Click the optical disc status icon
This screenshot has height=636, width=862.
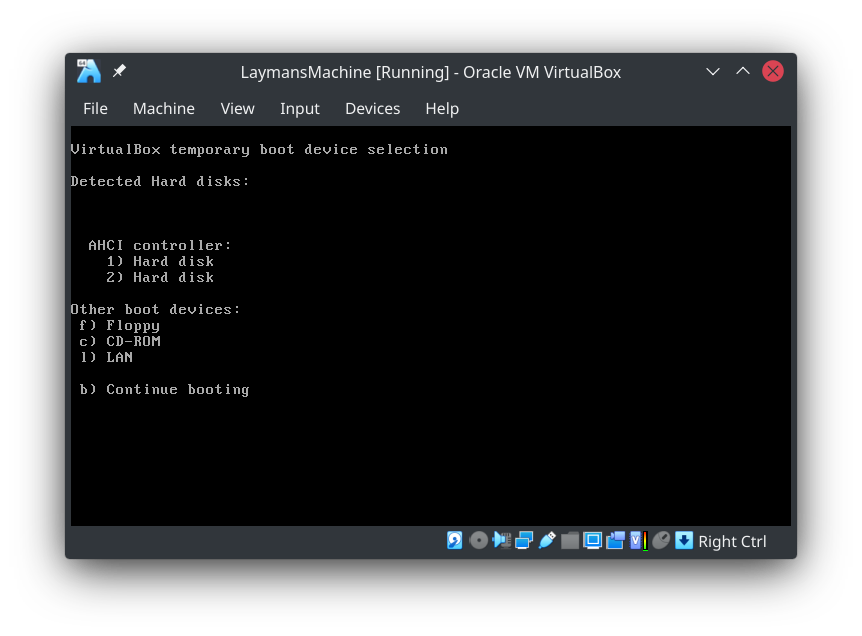[x=478, y=540]
